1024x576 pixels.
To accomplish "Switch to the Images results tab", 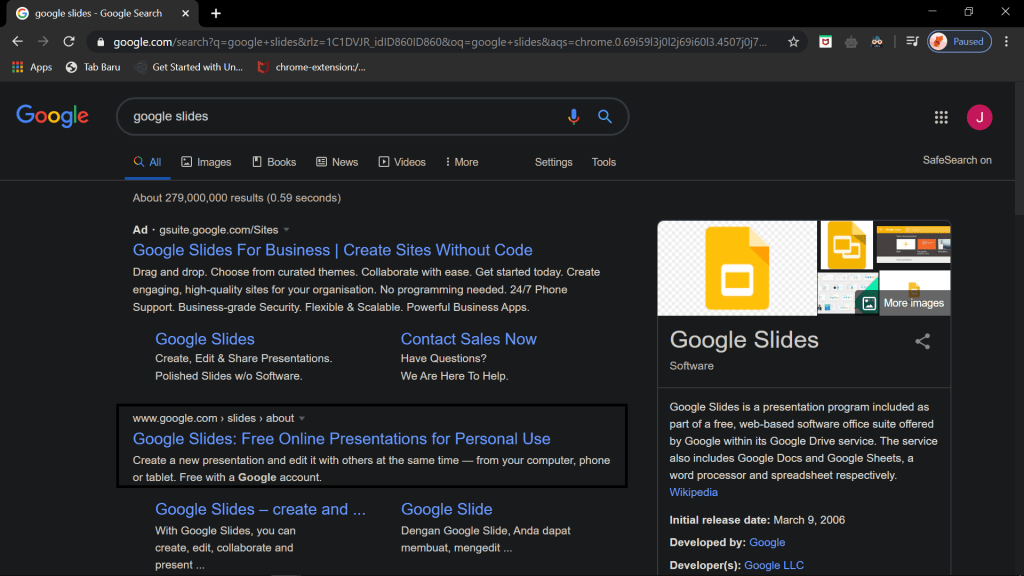I will 206,162.
